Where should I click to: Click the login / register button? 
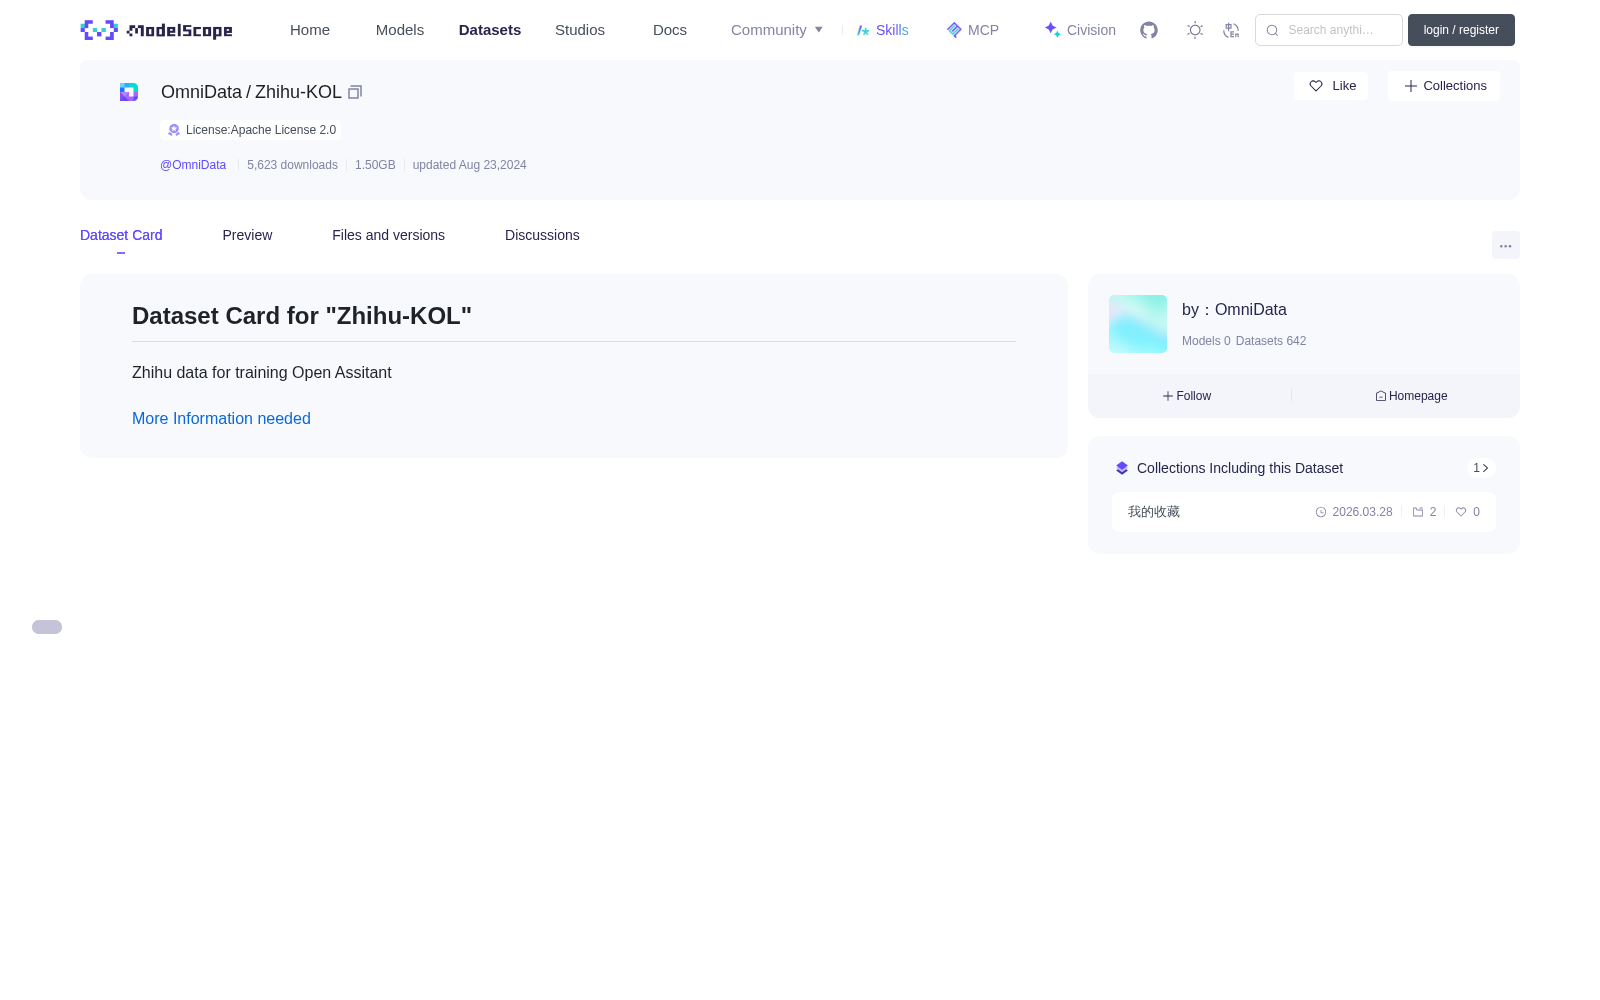tap(1461, 30)
